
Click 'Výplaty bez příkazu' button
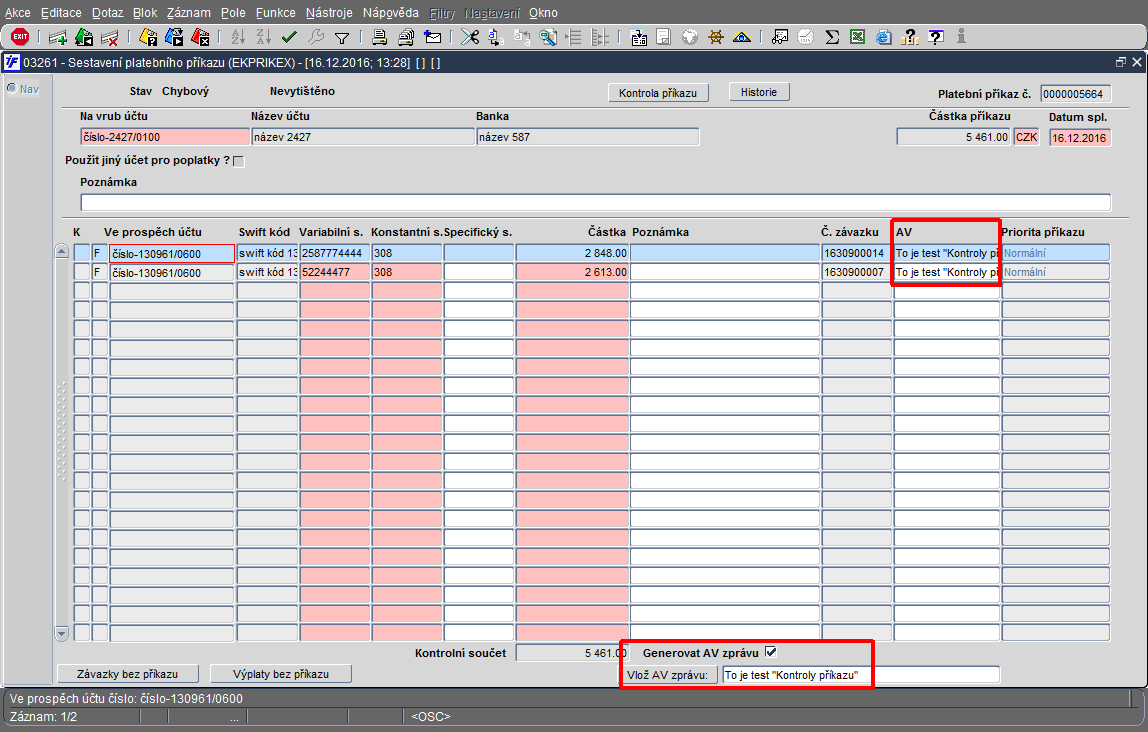(281, 674)
